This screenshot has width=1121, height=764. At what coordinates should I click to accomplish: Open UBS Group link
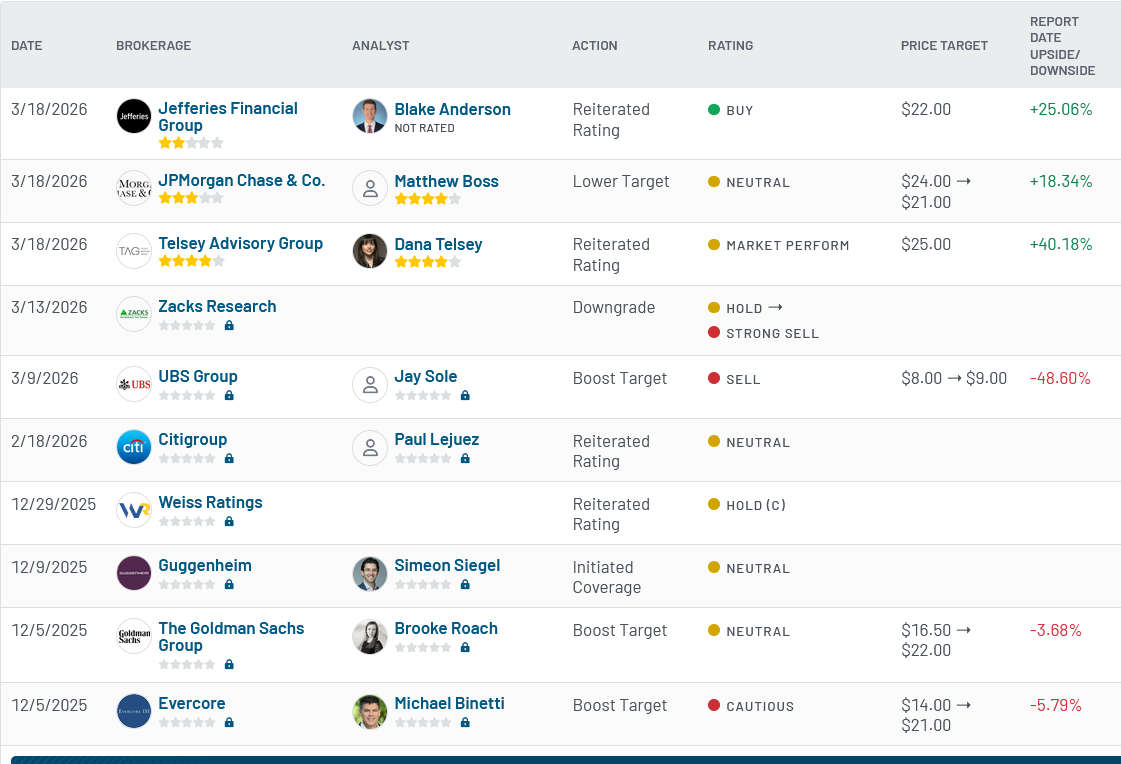click(x=198, y=376)
